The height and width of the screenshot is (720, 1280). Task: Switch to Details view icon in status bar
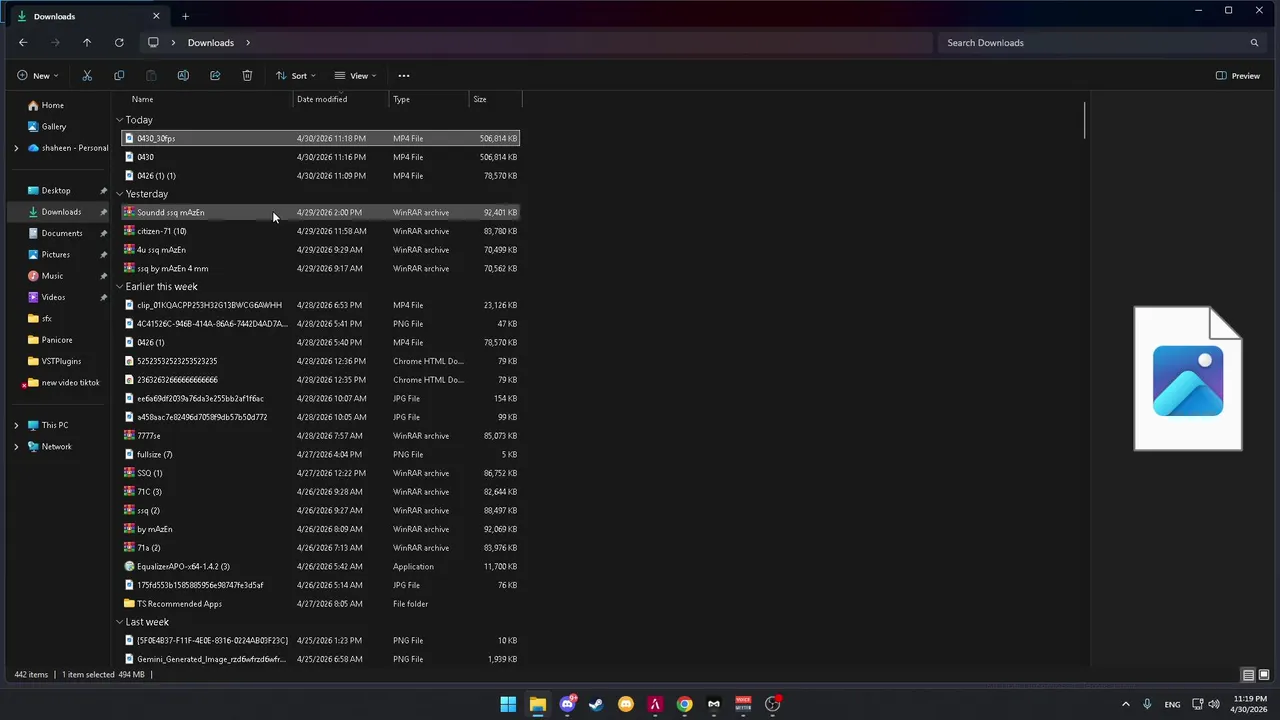click(1248, 675)
